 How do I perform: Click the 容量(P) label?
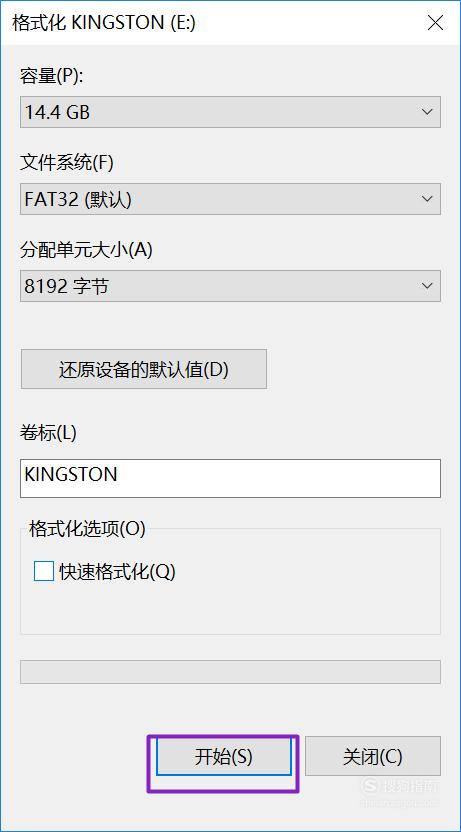pyautogui.click(x=52, y=76)
